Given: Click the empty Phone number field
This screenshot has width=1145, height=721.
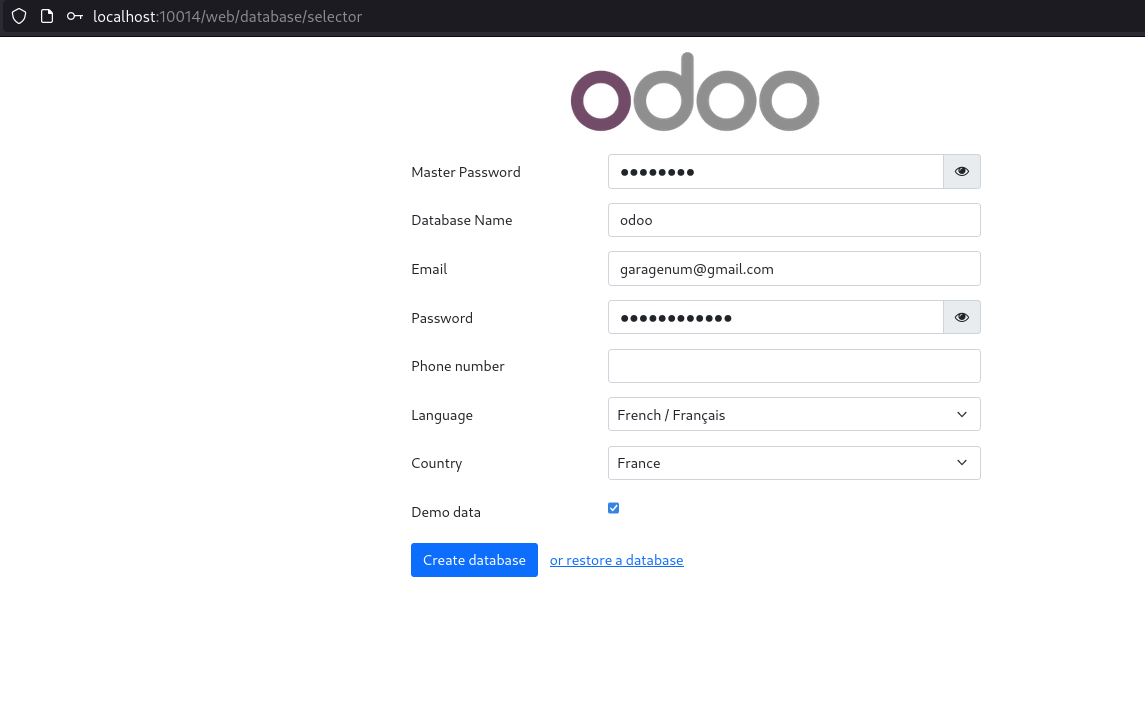Looking at the screenshot, I should [794, 366].
